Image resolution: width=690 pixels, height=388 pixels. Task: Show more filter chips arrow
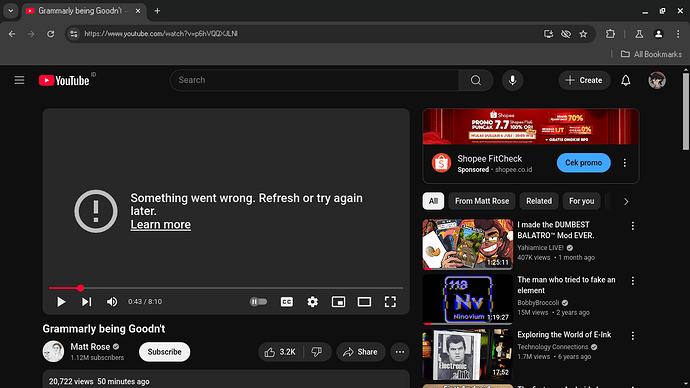point(626,201)
